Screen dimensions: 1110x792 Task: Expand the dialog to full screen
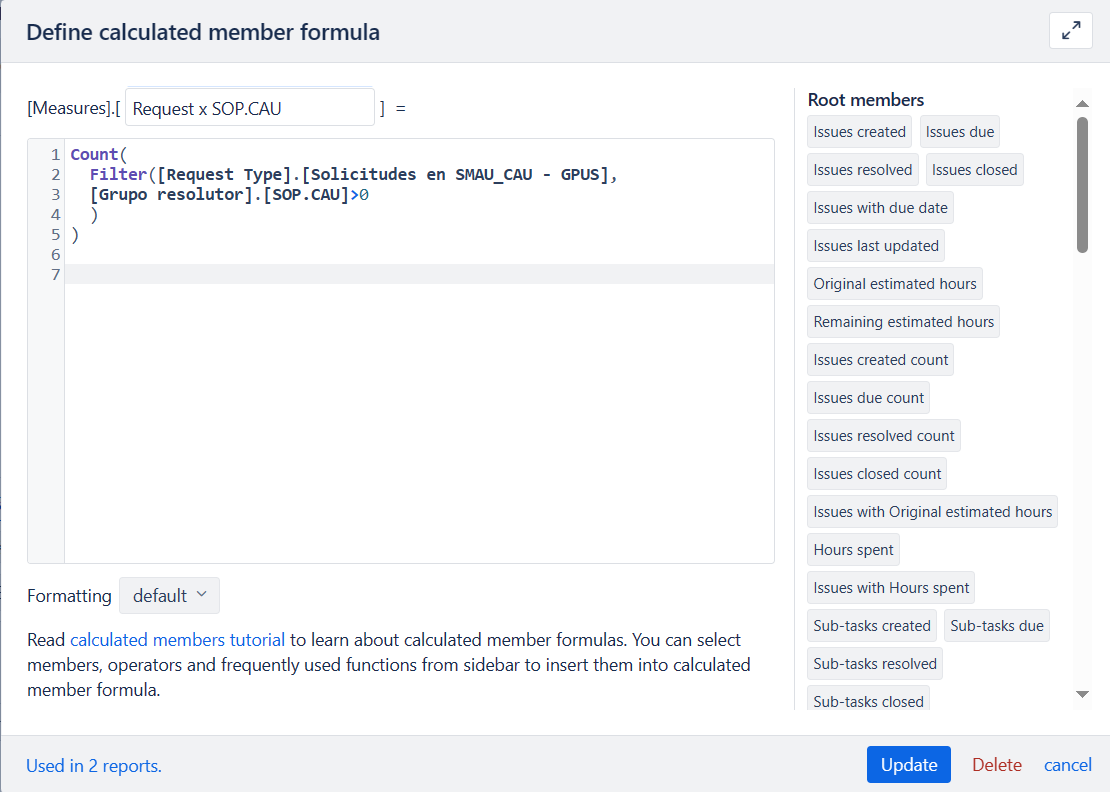(1070, 30)
